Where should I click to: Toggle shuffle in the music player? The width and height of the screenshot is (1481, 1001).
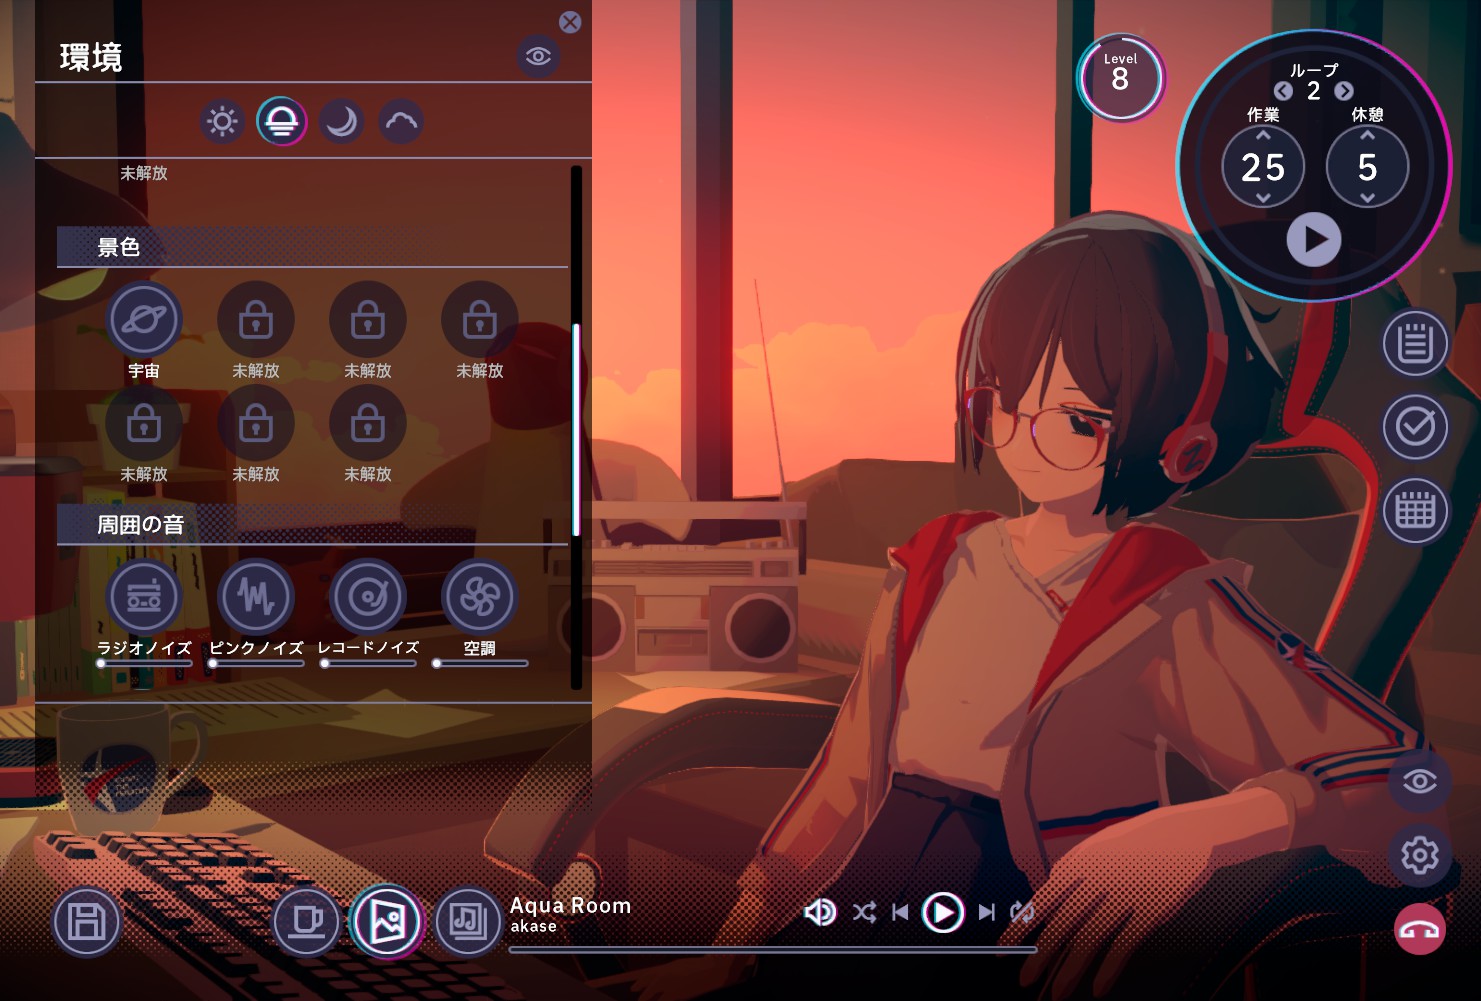864,912
